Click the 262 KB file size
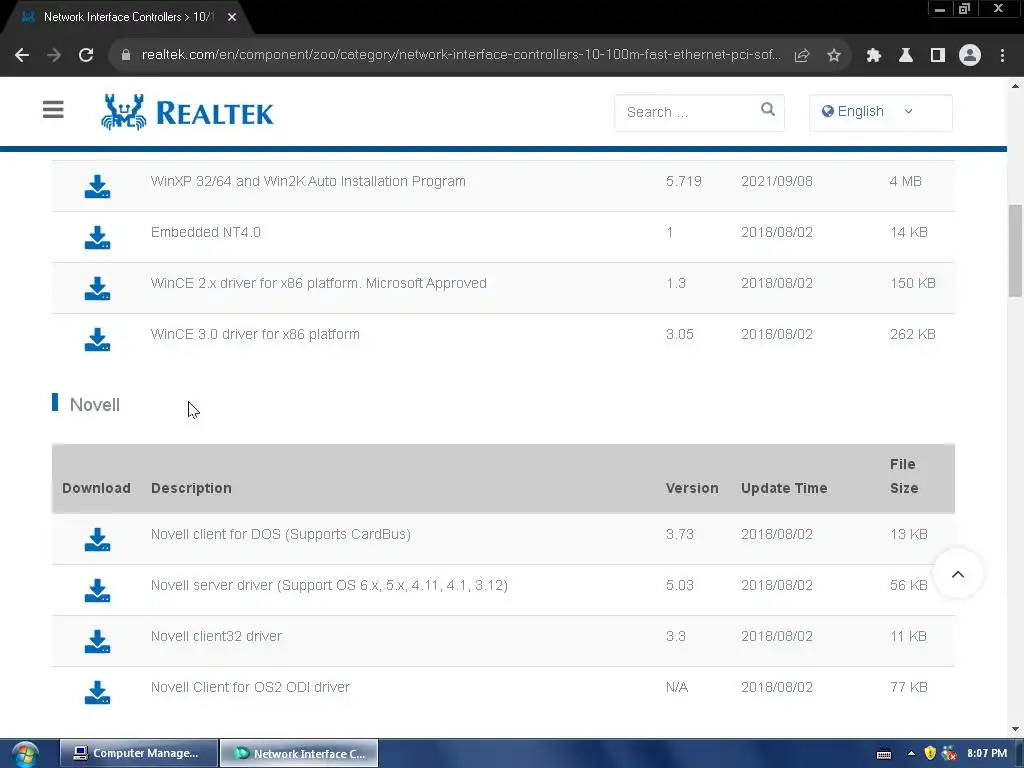The width and height of the screenshot is (1024, 768). click(912, 334)
